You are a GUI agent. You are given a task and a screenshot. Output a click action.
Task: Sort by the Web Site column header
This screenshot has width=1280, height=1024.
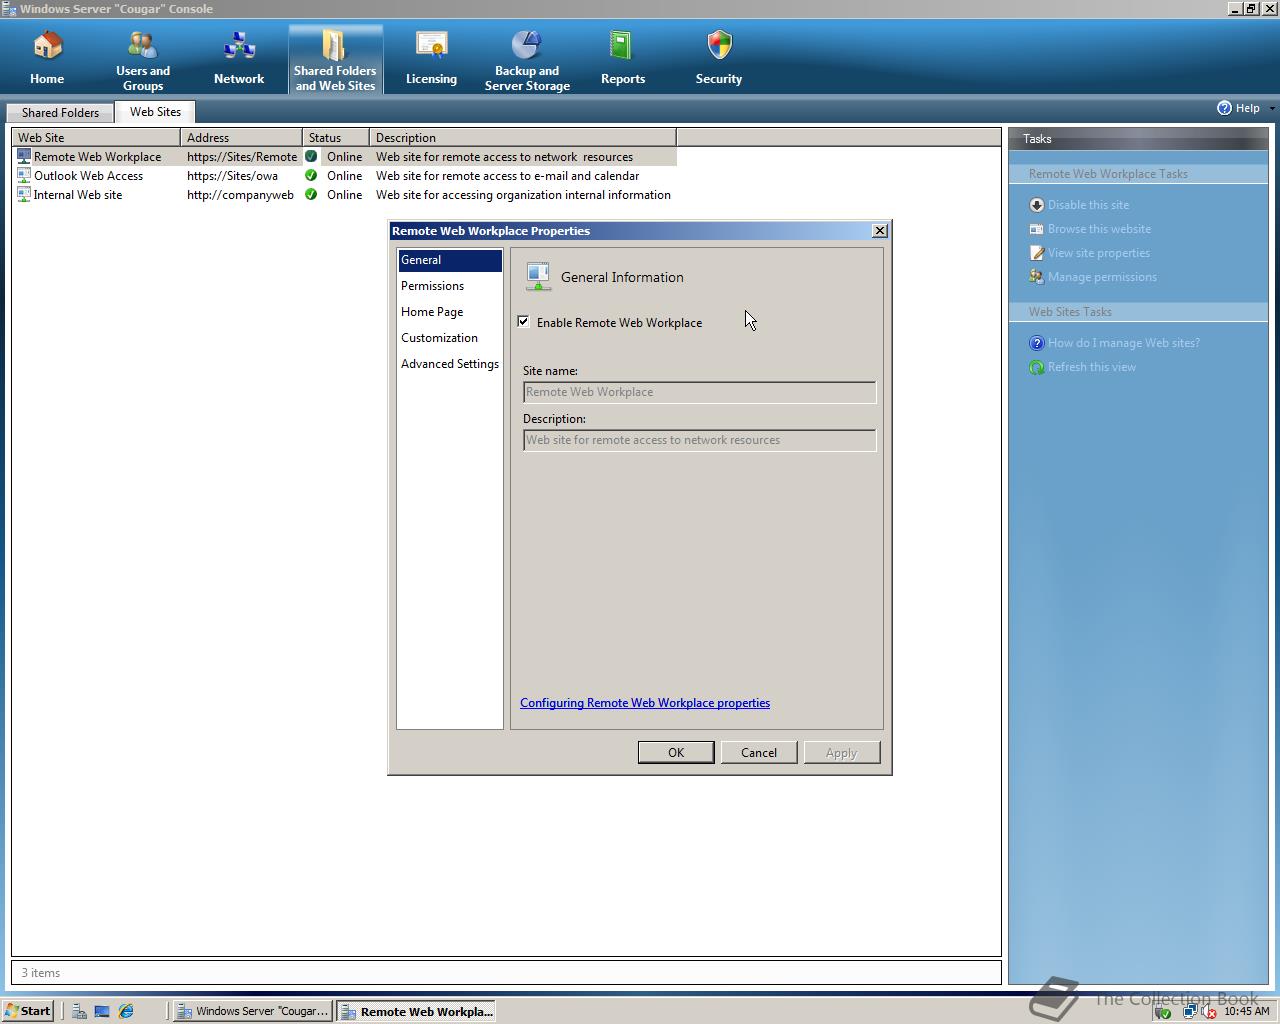tap(96, 138)
